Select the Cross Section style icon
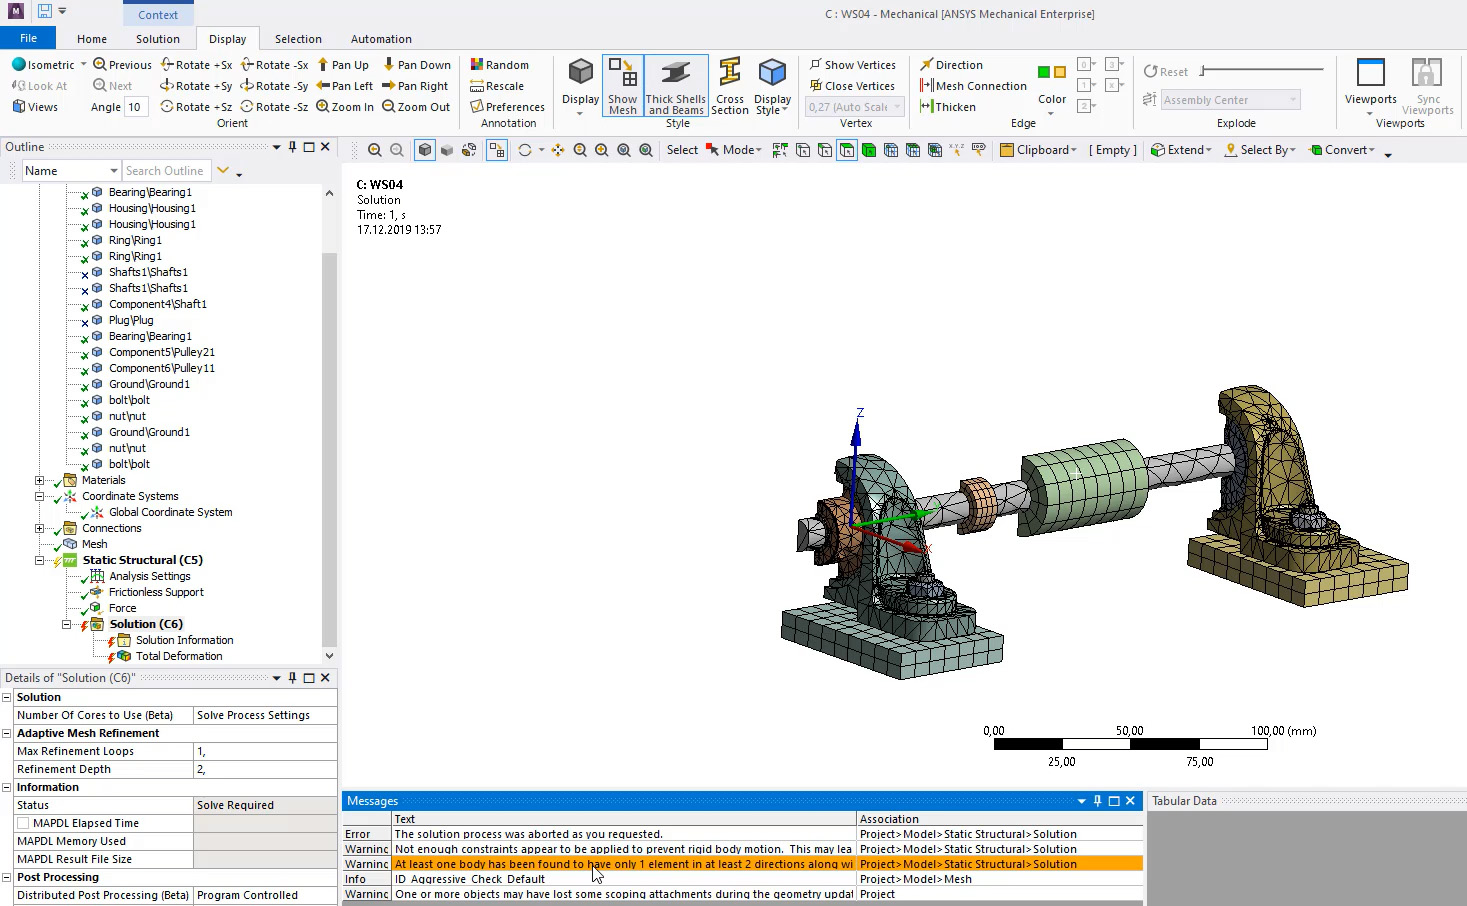 click(730, 87)
